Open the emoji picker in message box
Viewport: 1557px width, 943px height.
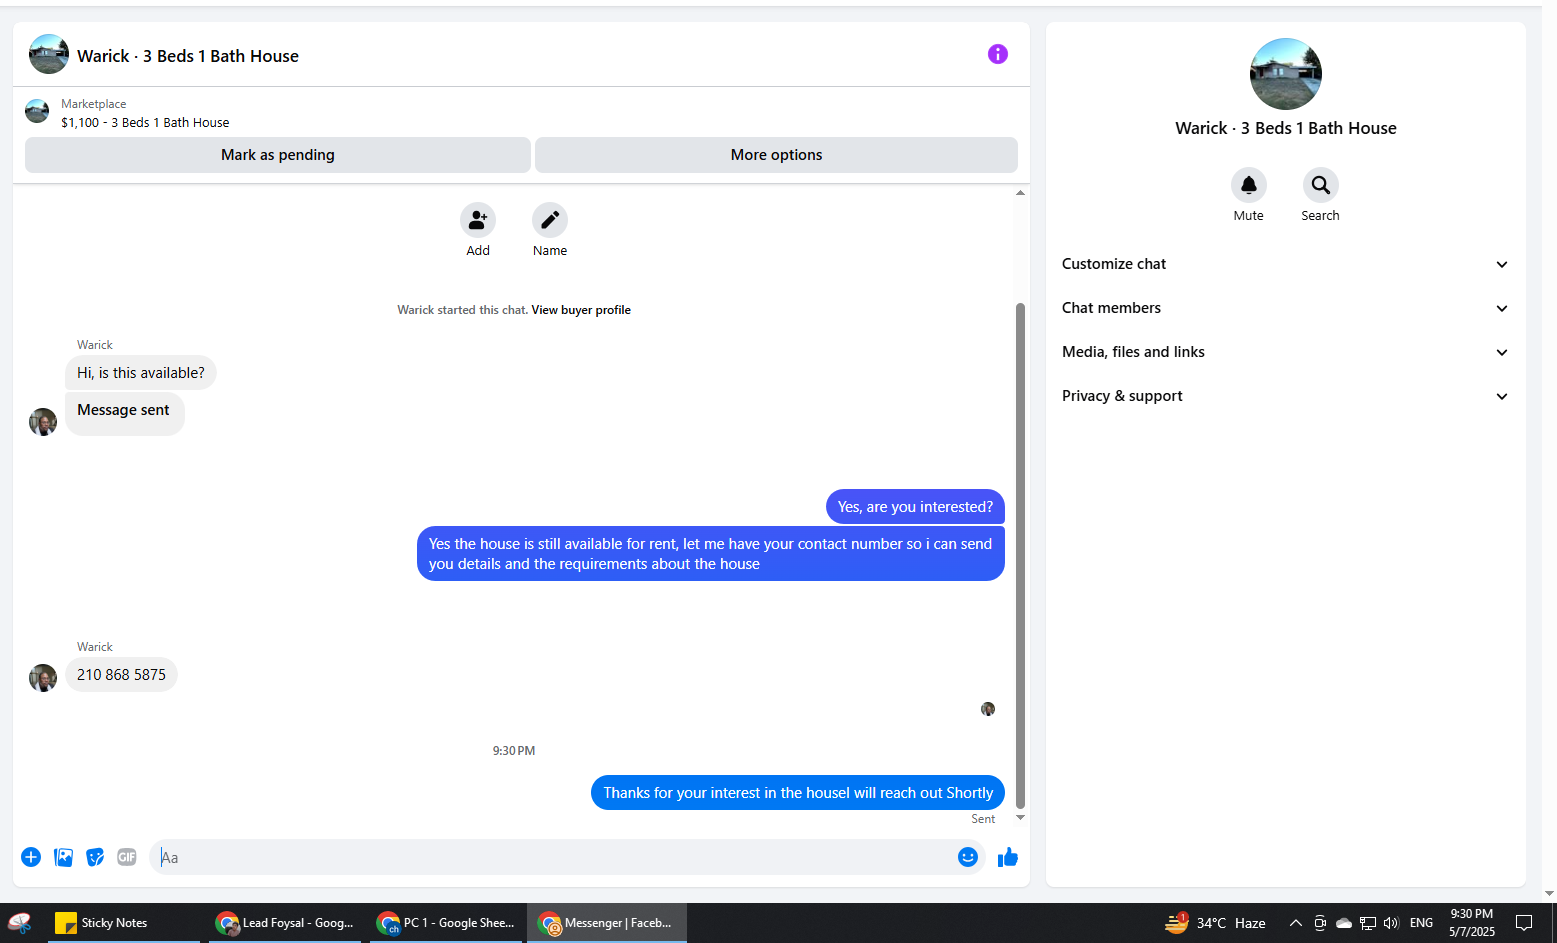click(967, 857)
